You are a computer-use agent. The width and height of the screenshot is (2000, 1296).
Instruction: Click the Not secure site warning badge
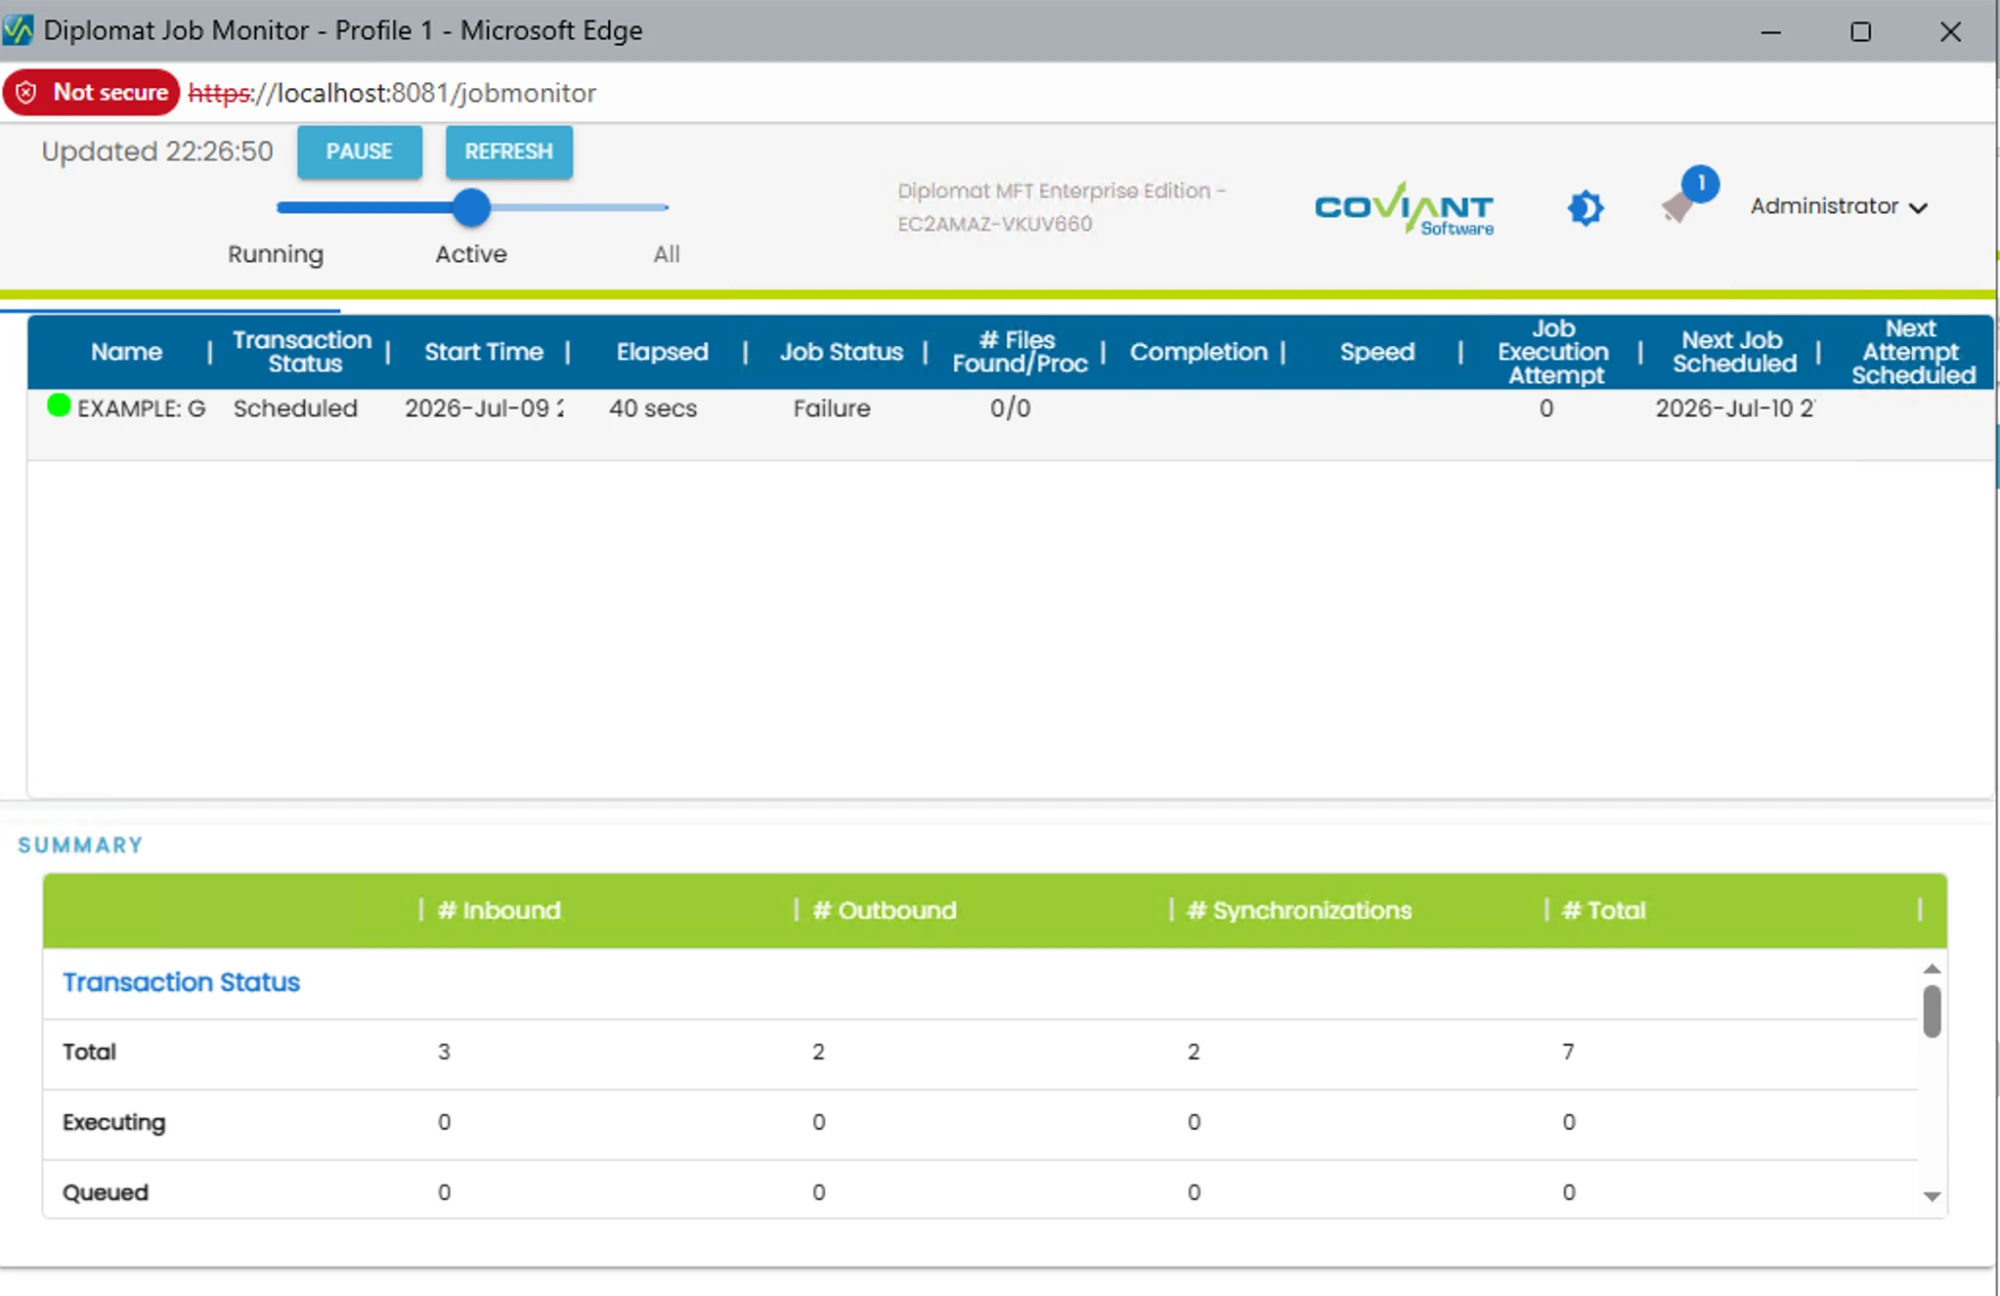[92, 93]
